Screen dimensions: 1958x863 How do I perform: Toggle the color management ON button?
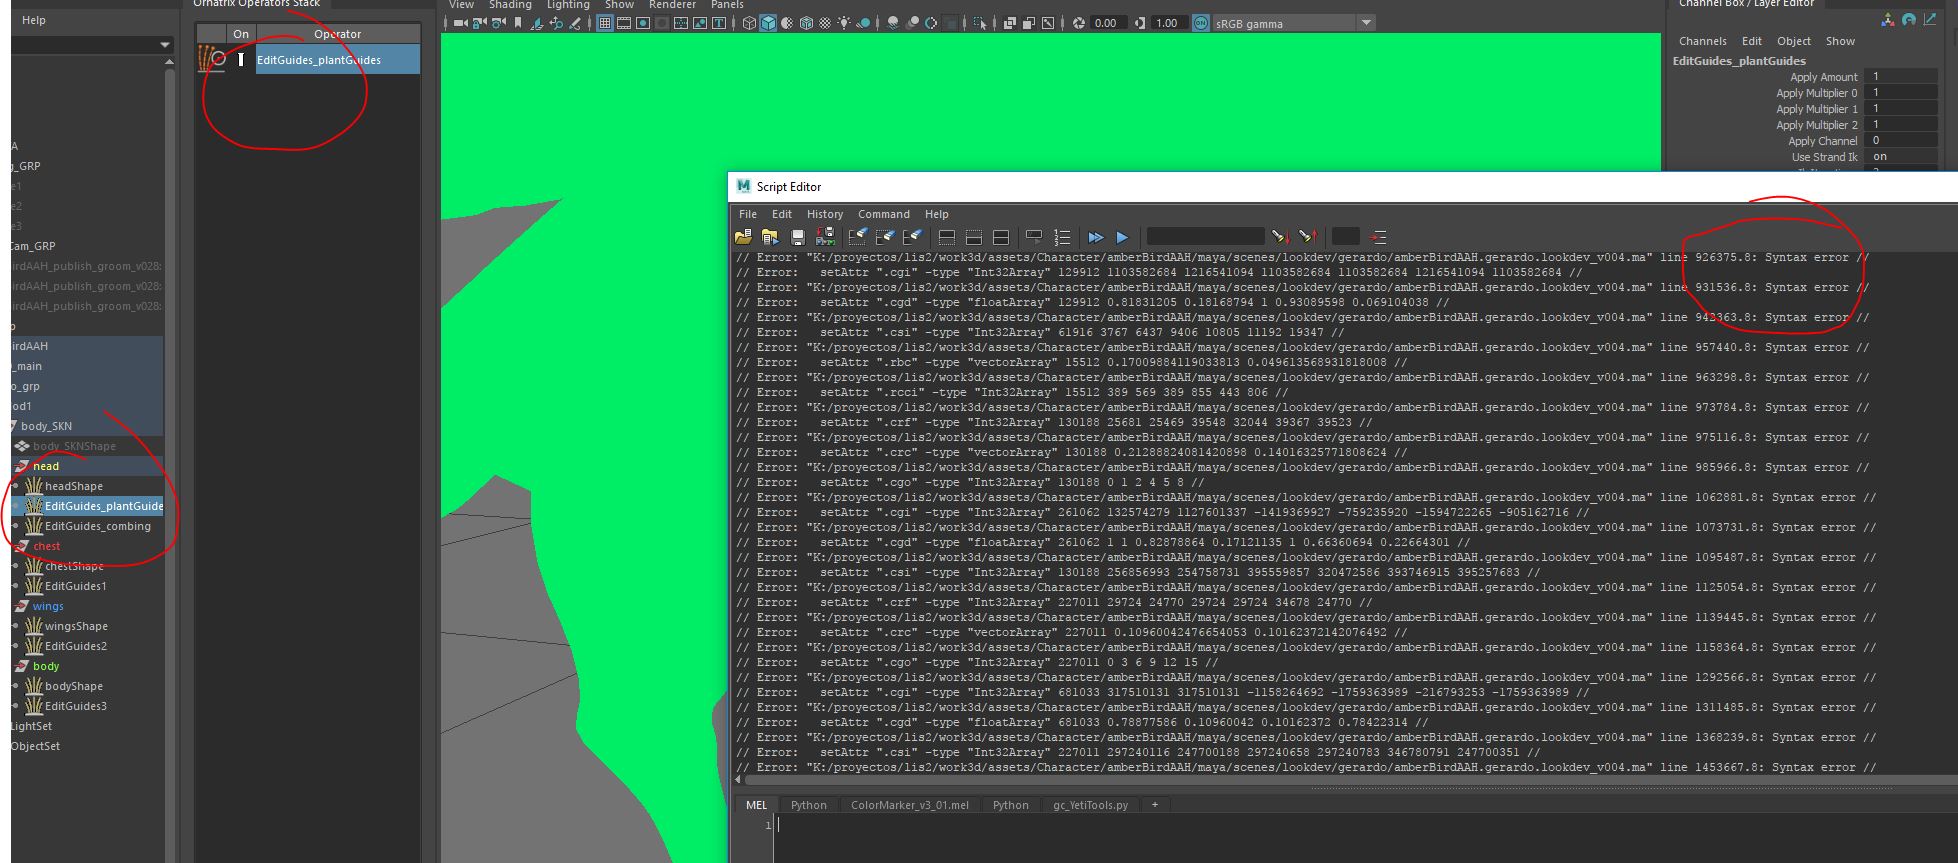coord(1201,23)
